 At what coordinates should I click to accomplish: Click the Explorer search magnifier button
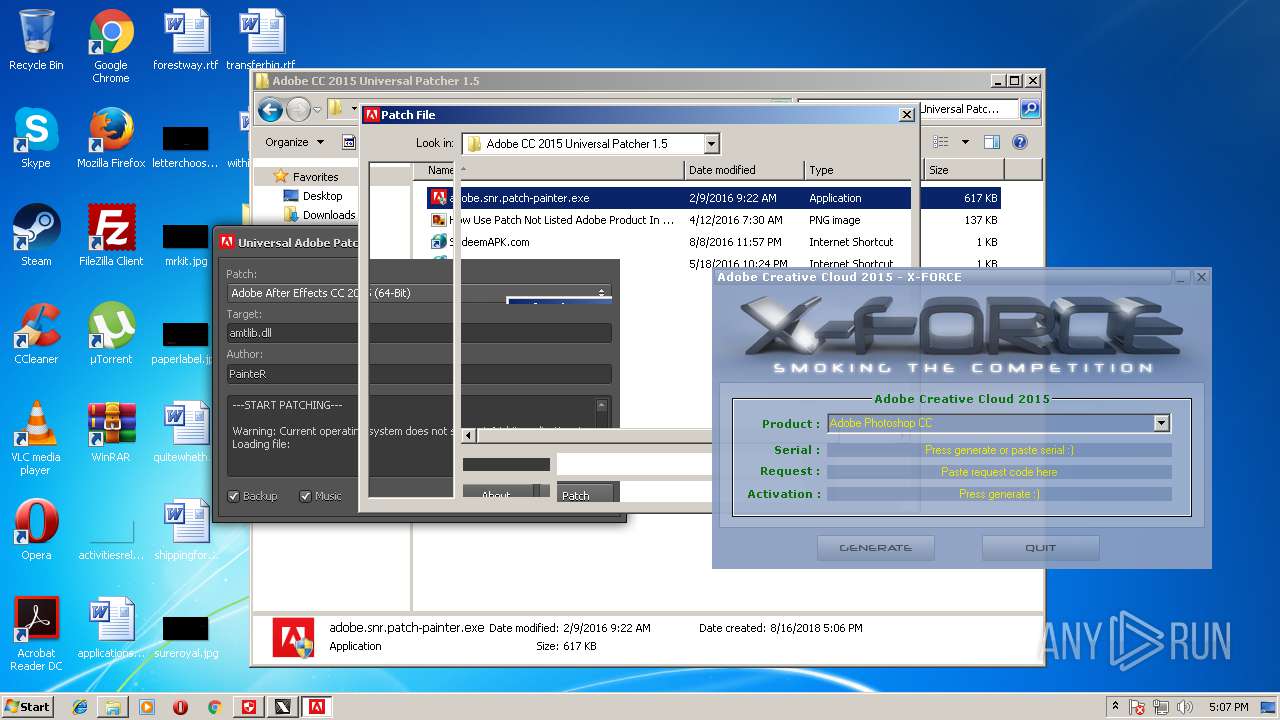tap(1029, 109)
